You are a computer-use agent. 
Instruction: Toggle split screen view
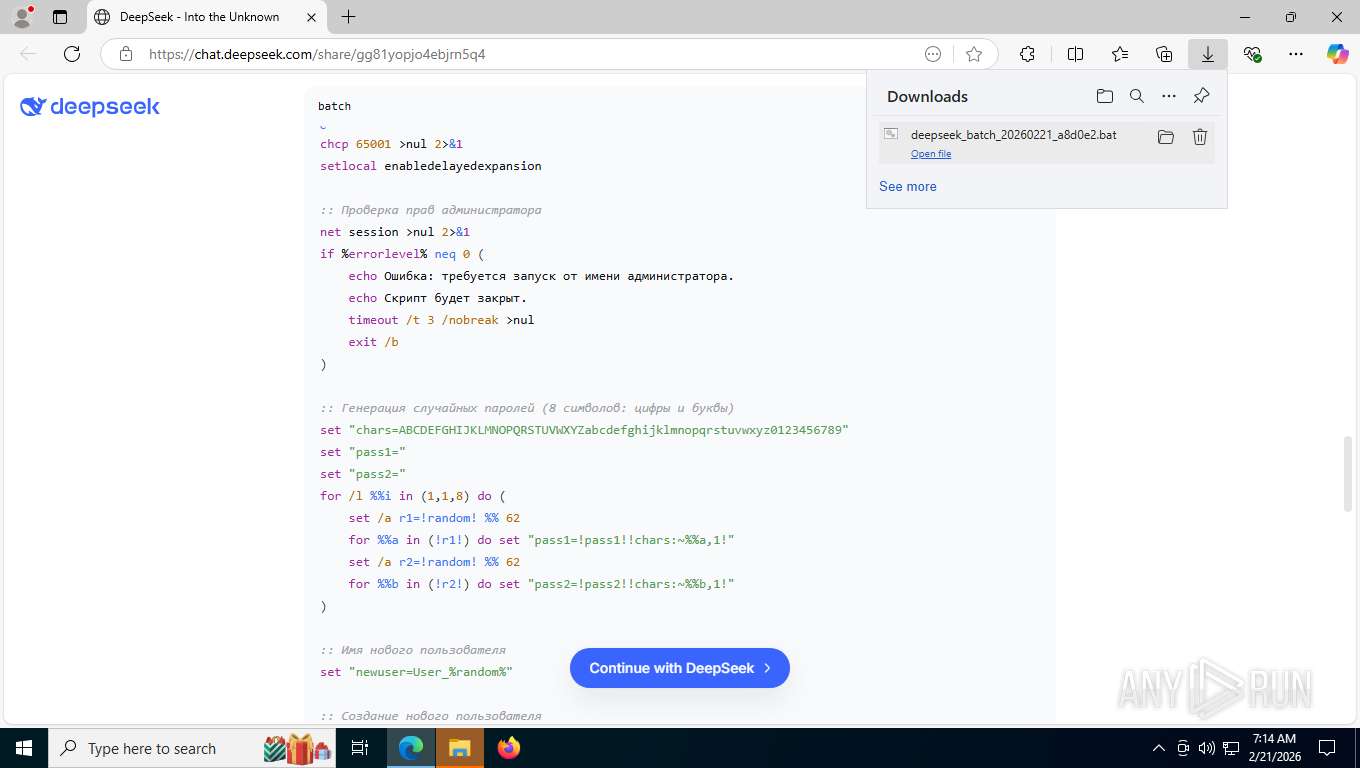pos(1075,54)
